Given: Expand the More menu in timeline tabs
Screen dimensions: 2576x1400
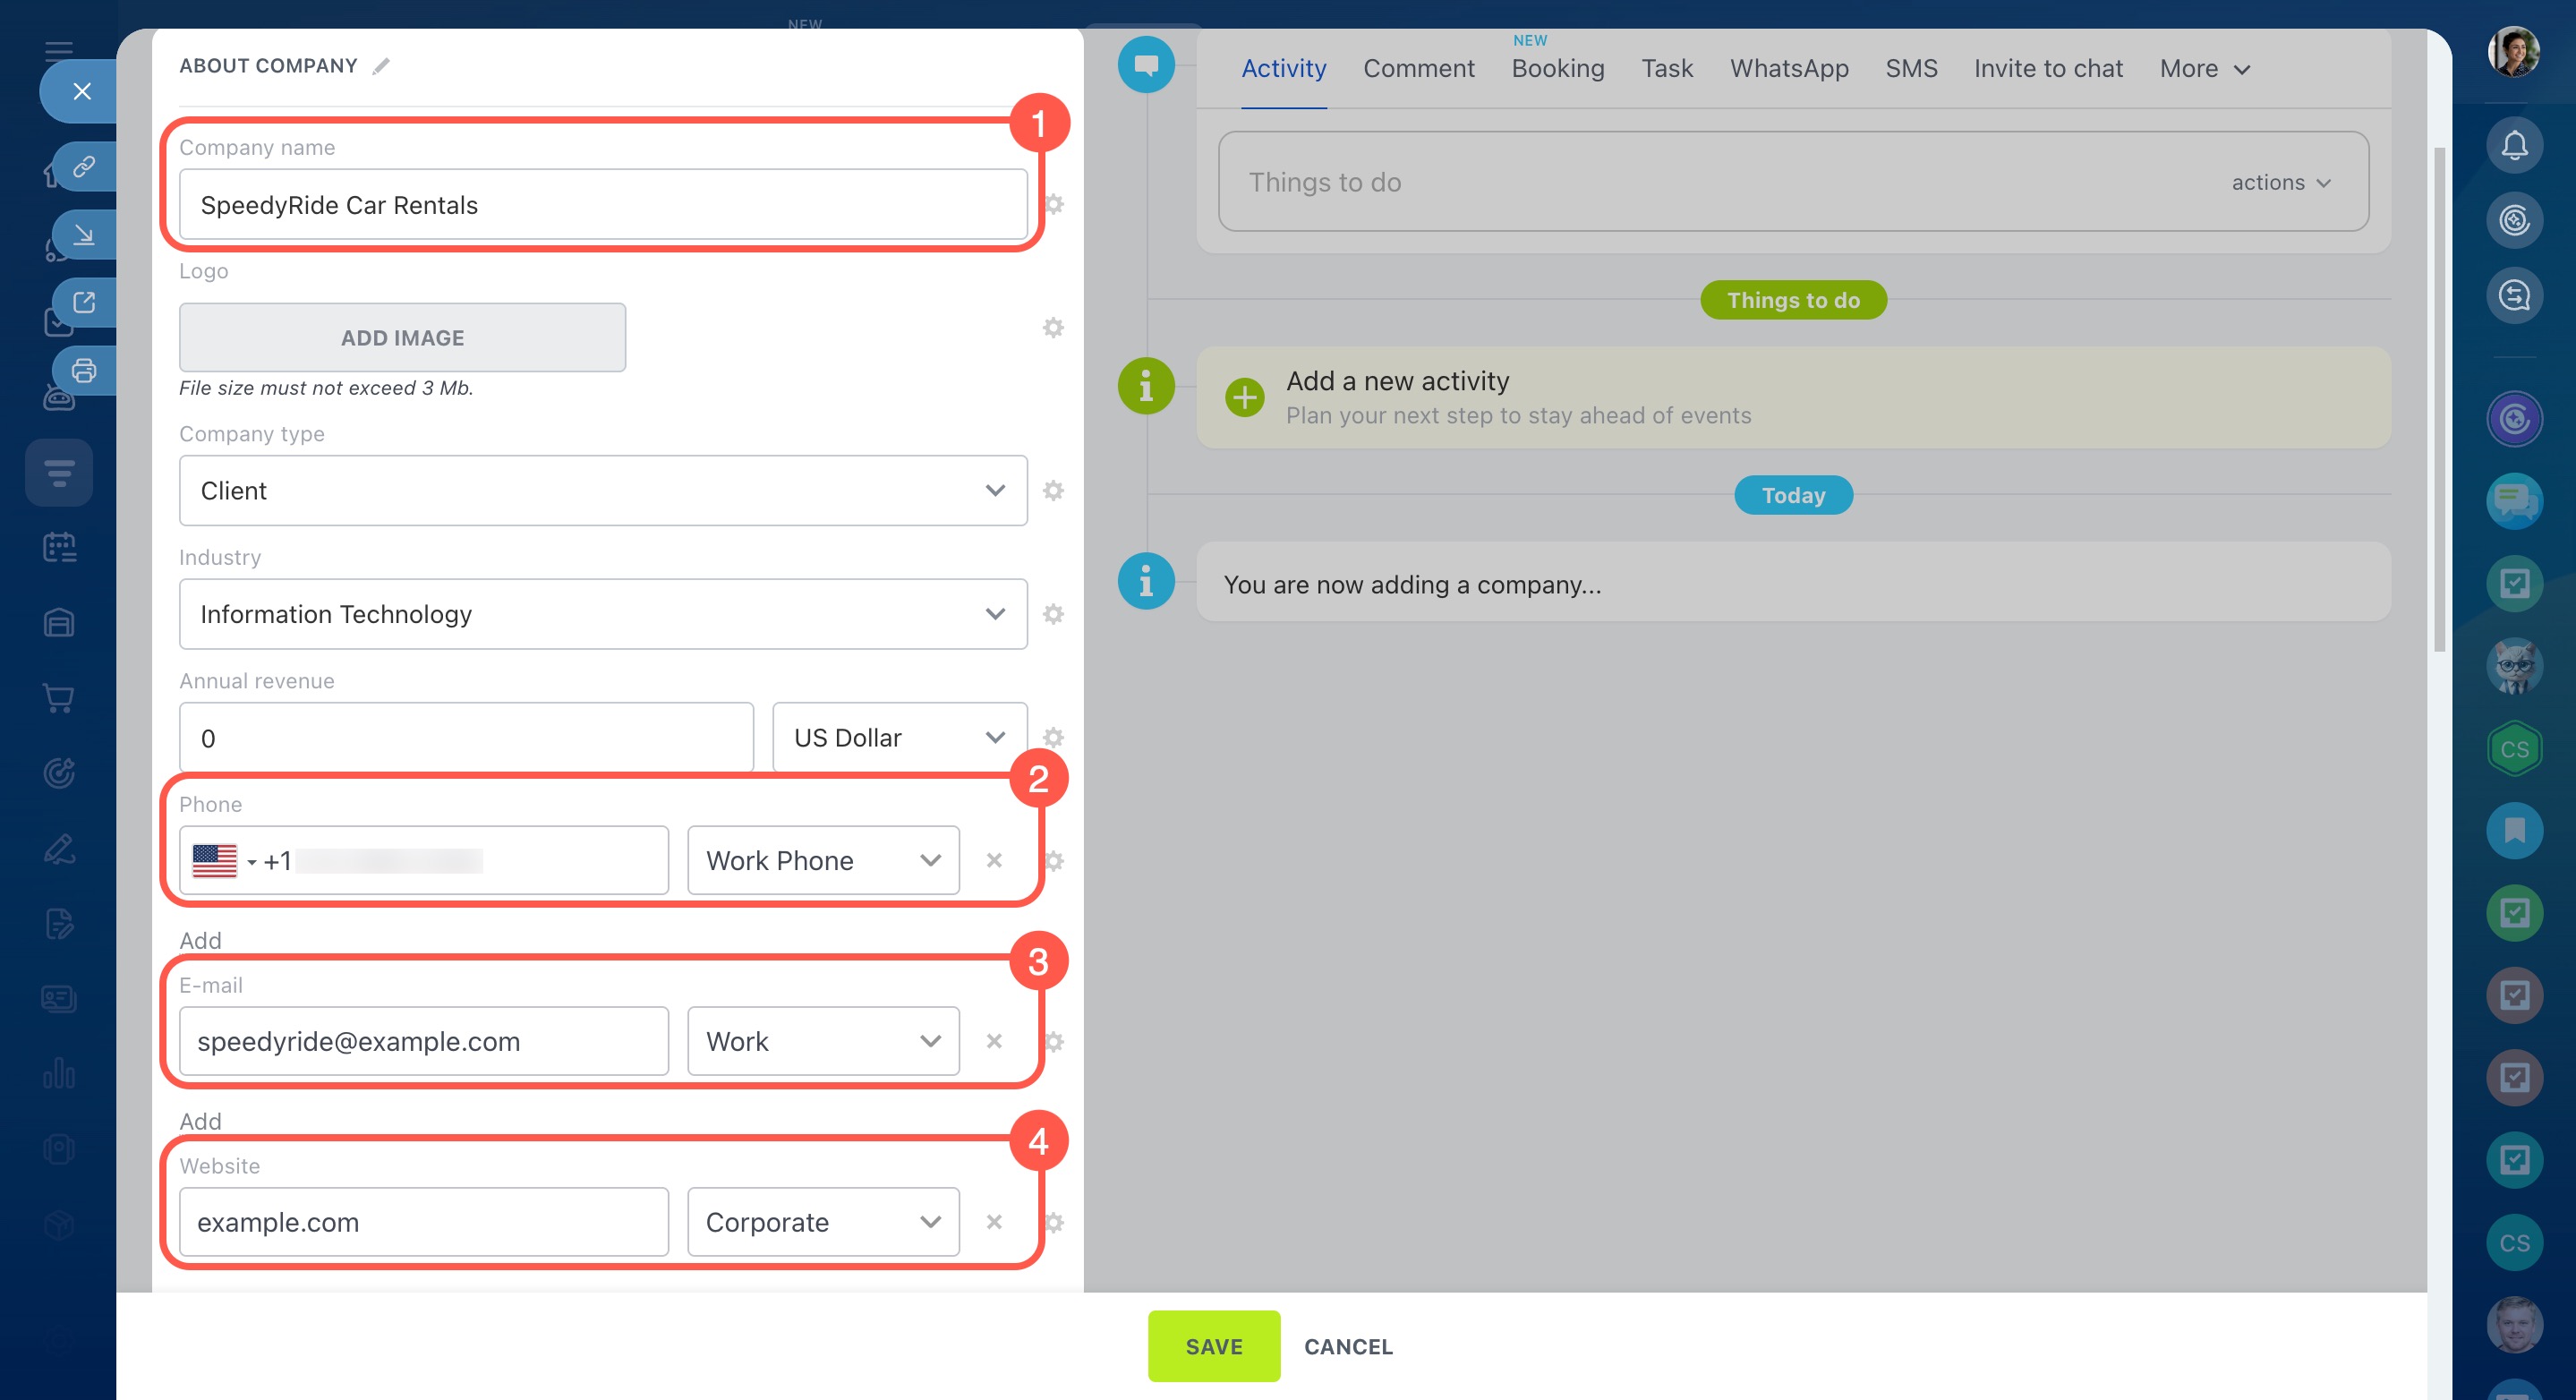Looking at the screenshot, I should click(x=2204, y=69).
